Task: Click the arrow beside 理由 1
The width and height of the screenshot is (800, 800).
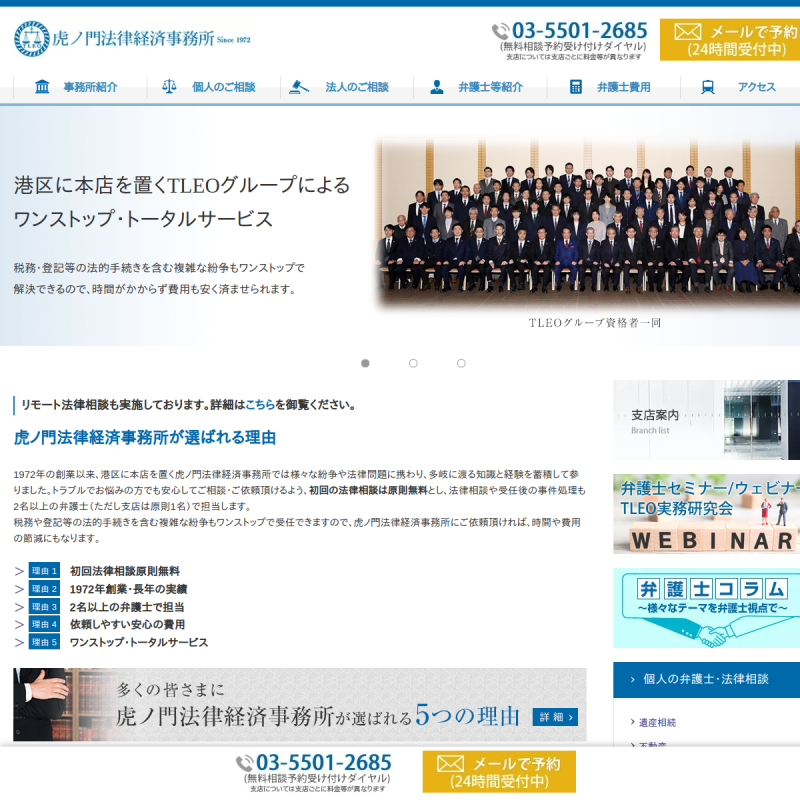Action: (19, 571)
